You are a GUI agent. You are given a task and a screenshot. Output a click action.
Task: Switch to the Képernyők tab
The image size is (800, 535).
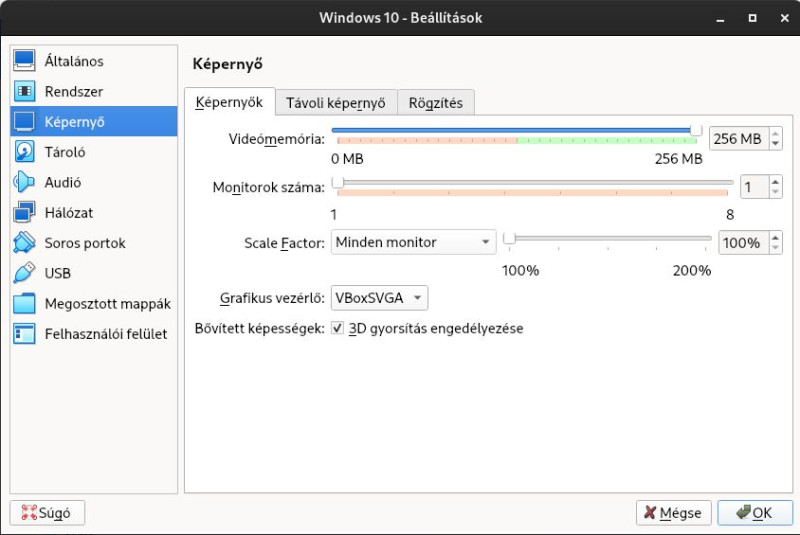230,102
